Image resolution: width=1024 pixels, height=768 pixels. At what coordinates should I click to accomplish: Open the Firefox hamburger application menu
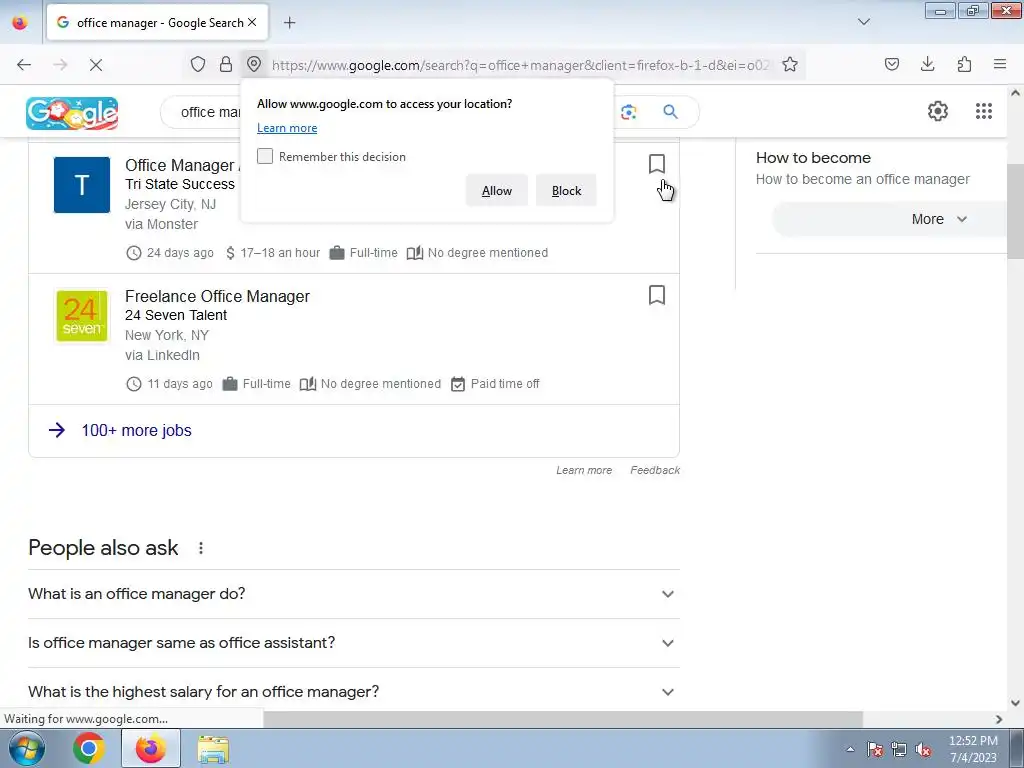[x=1000, y=64]
